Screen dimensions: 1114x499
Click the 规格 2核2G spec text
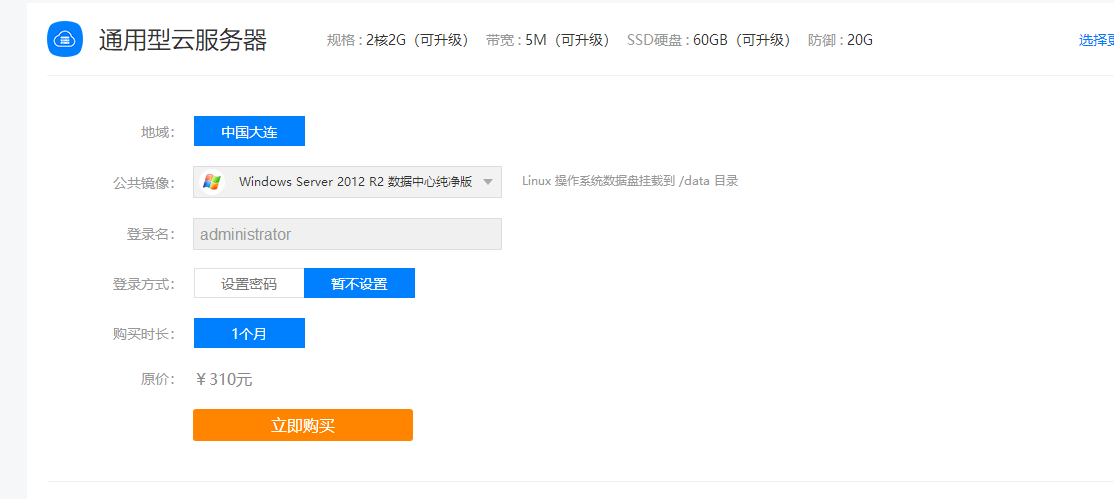(x=397, y=40)
